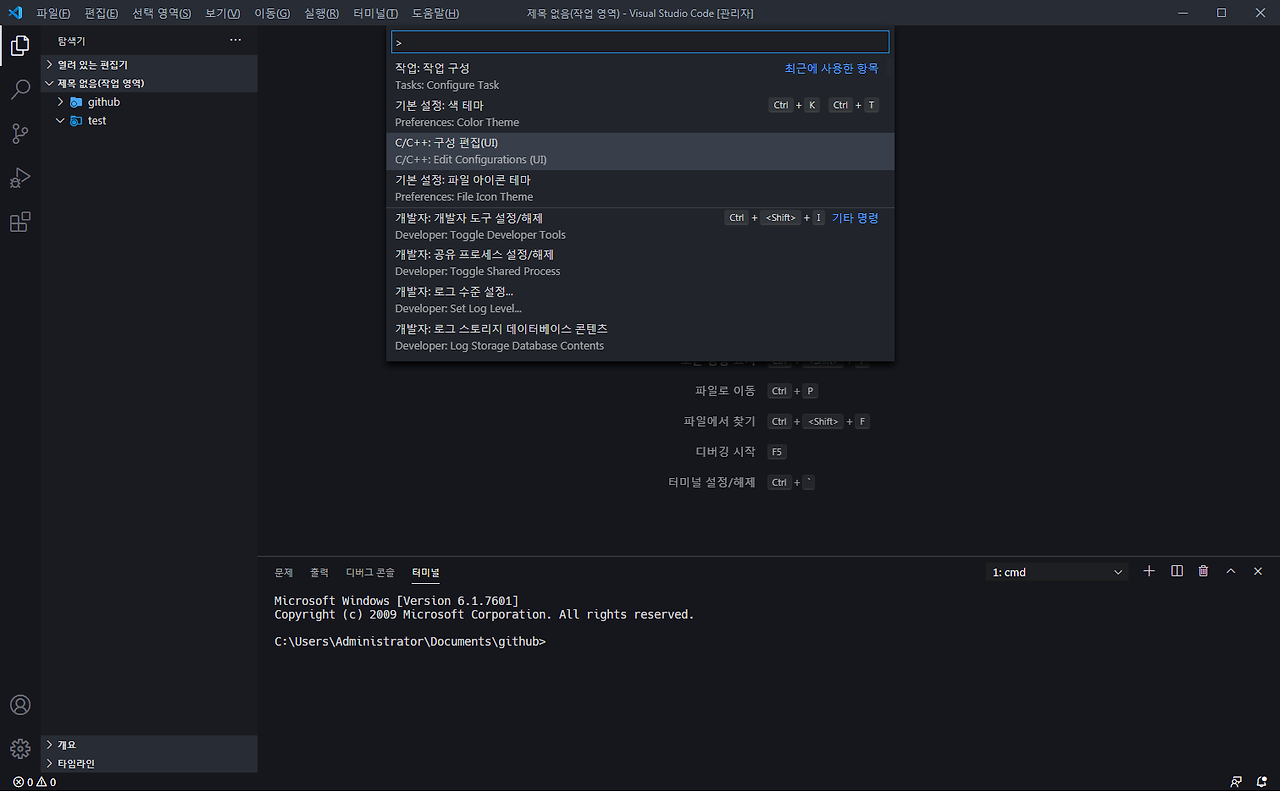Click the '탐색기' sidebar title
Image resolution: width=1280 pixels, height=792 pixels.
pos(72,41)
